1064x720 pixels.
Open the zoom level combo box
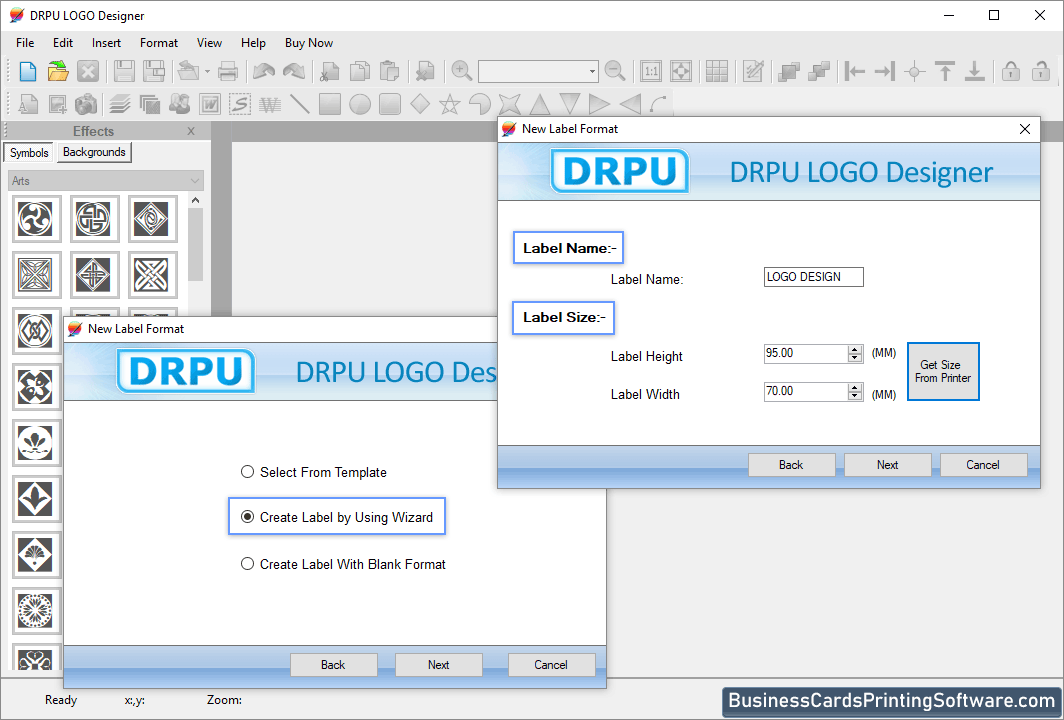(538, 71)
